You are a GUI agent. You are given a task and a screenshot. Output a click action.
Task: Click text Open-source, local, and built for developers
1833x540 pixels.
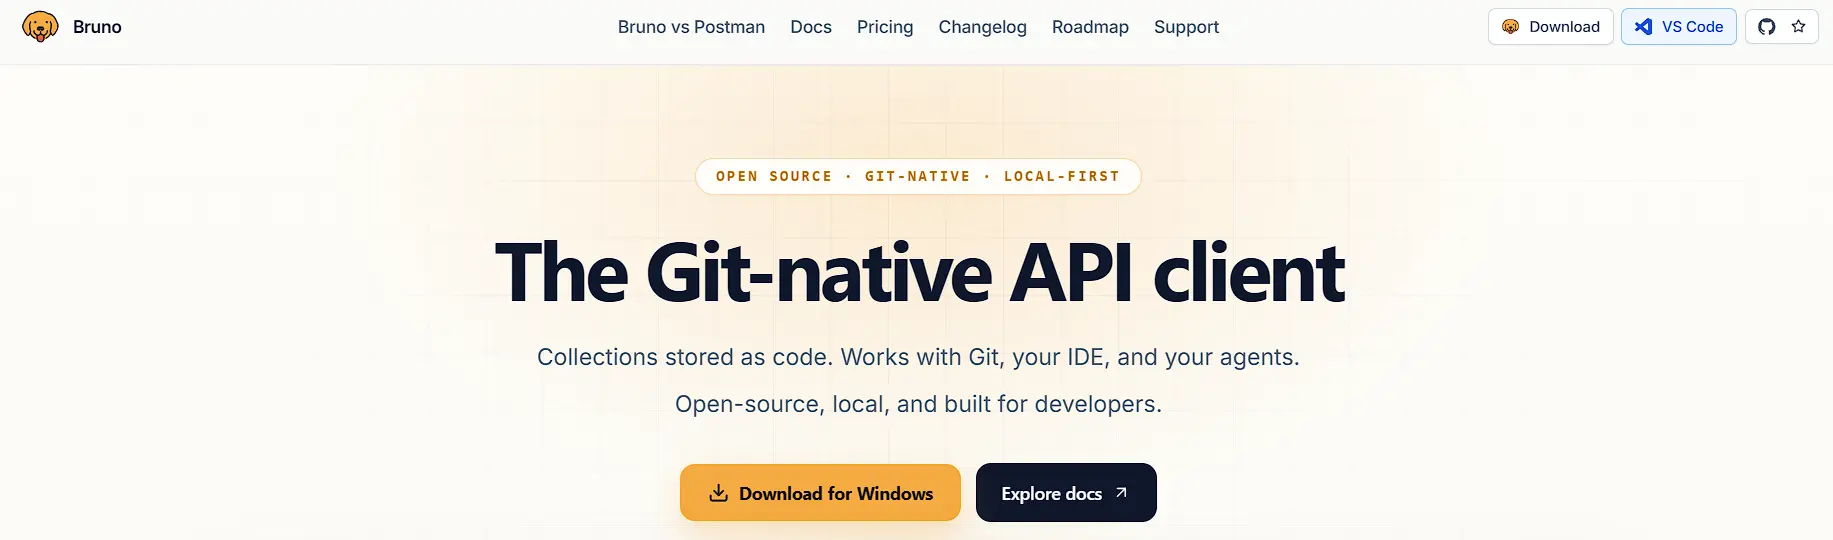click(x=918, y=404)
